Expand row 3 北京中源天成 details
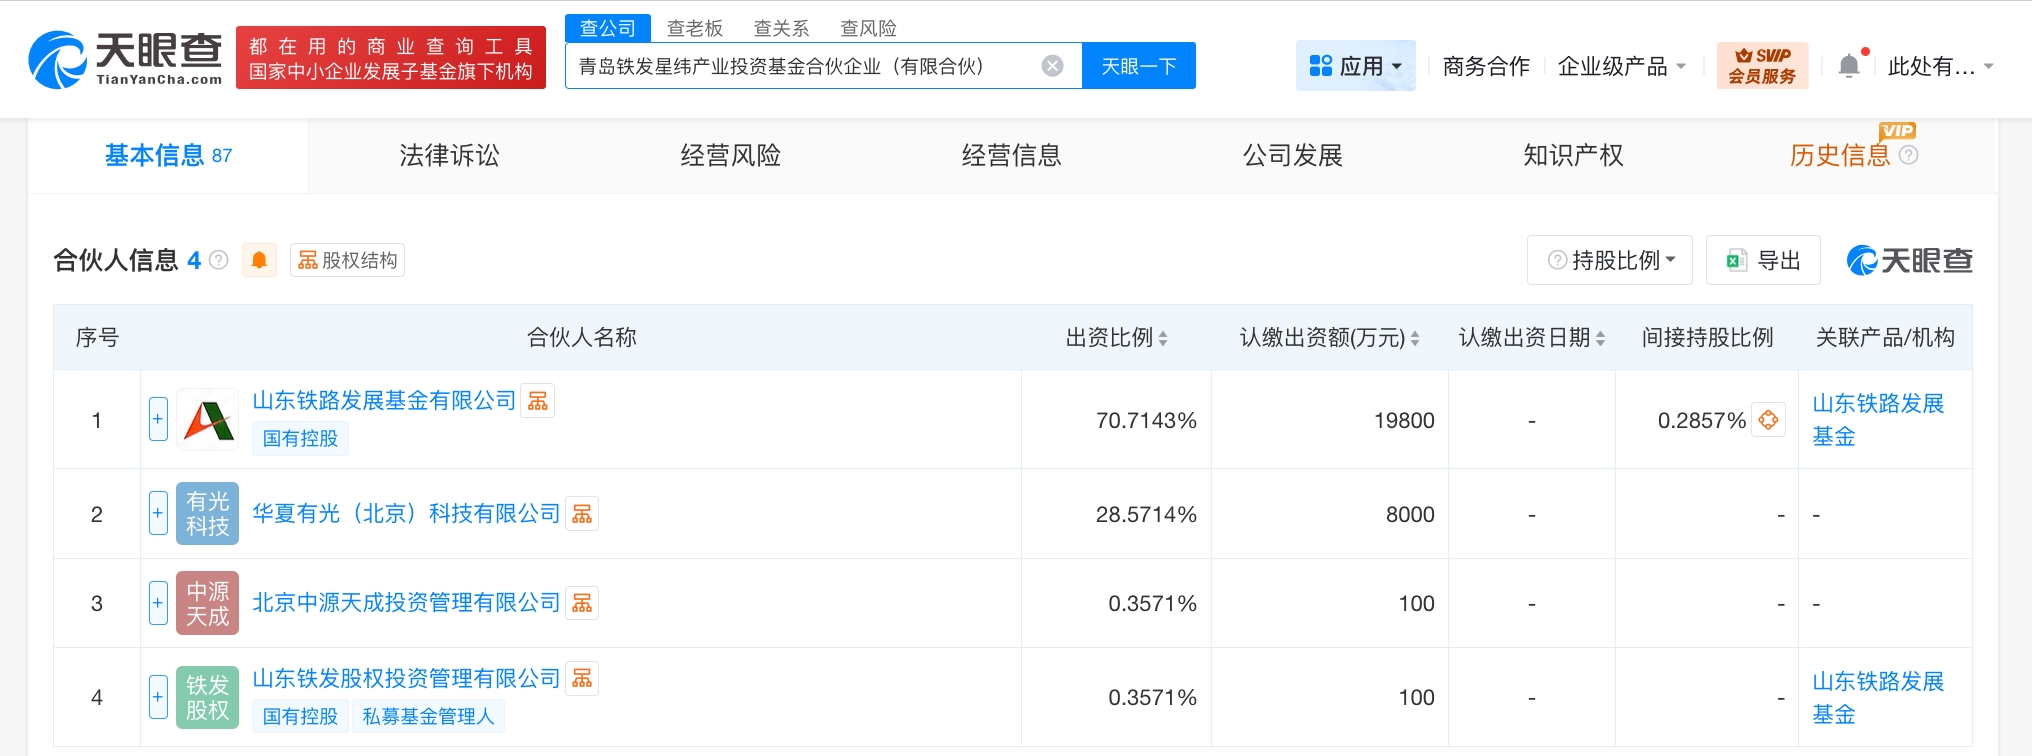 tap(158, 603)
